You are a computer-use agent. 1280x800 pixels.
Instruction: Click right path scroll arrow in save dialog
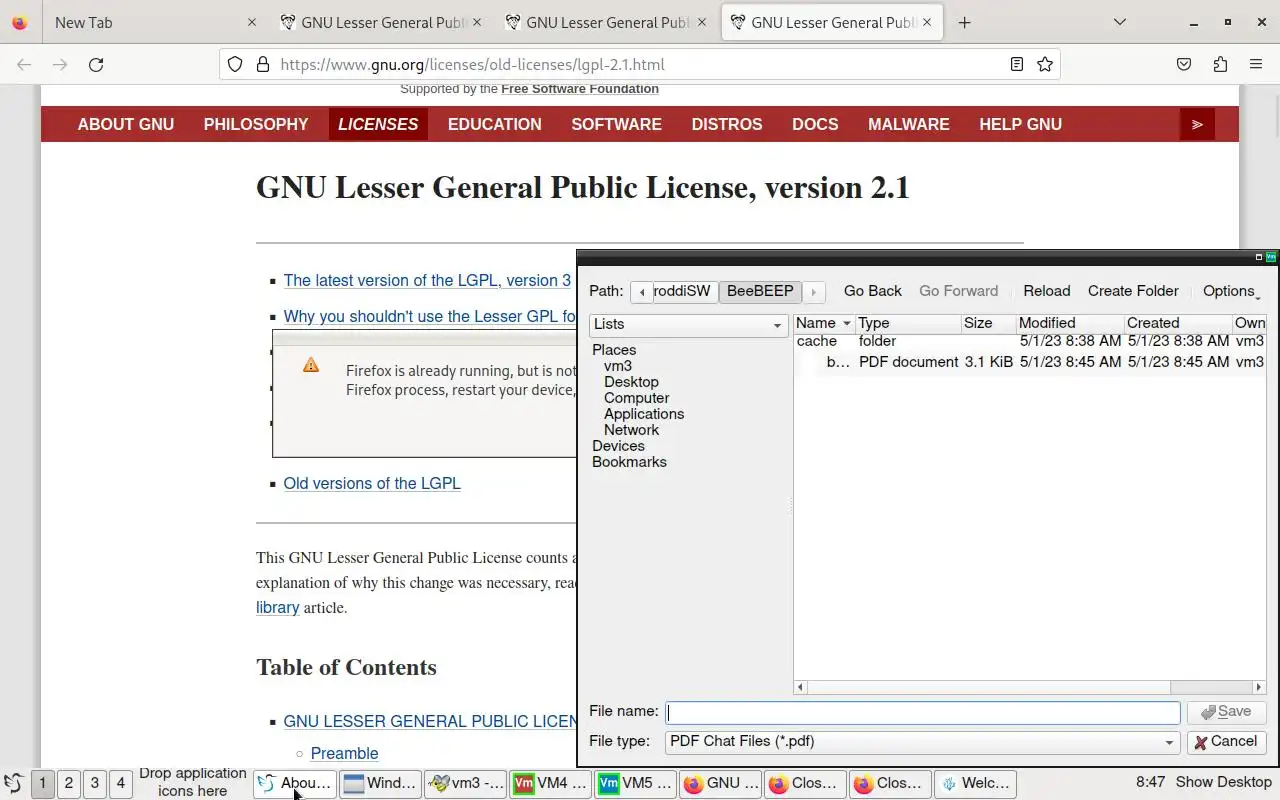(814, 292)
